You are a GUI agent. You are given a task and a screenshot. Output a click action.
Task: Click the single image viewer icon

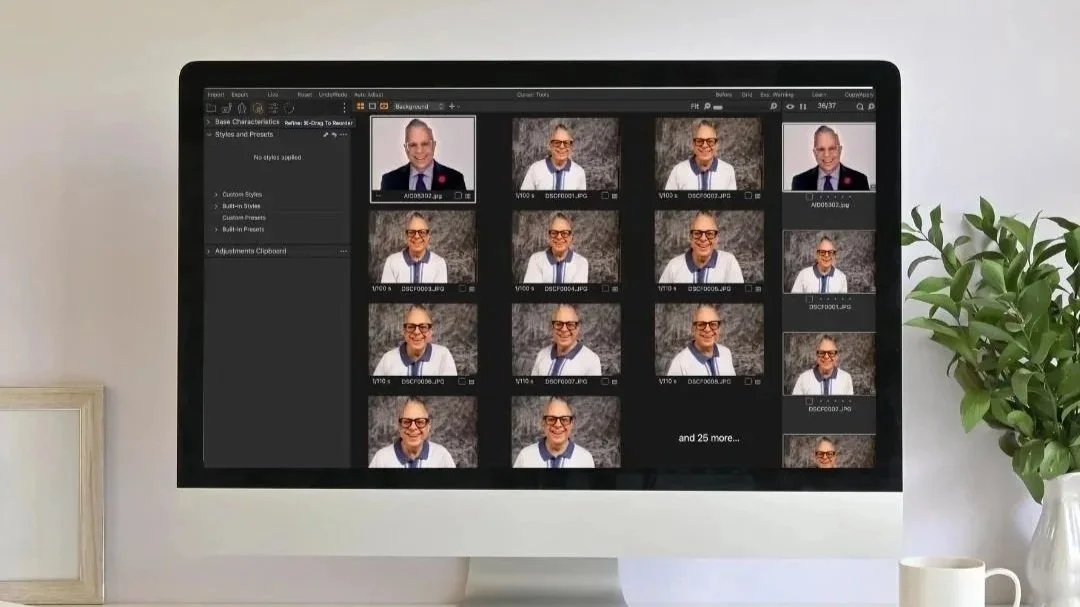(x=371, y=106)
